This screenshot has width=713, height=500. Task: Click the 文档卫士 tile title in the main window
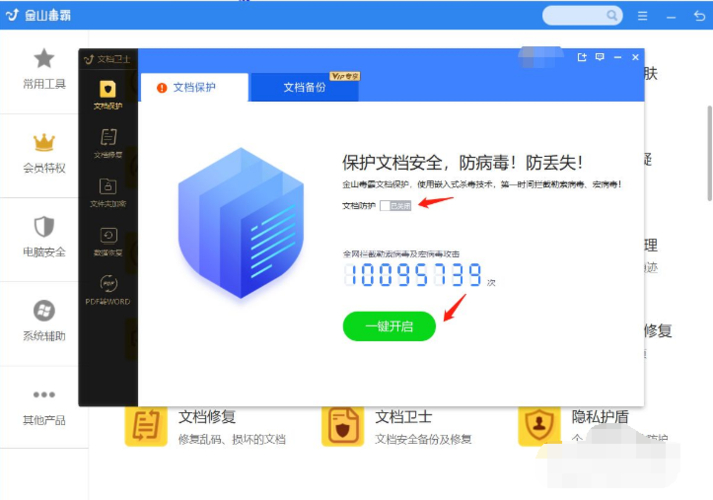click(x=403, y=416)
